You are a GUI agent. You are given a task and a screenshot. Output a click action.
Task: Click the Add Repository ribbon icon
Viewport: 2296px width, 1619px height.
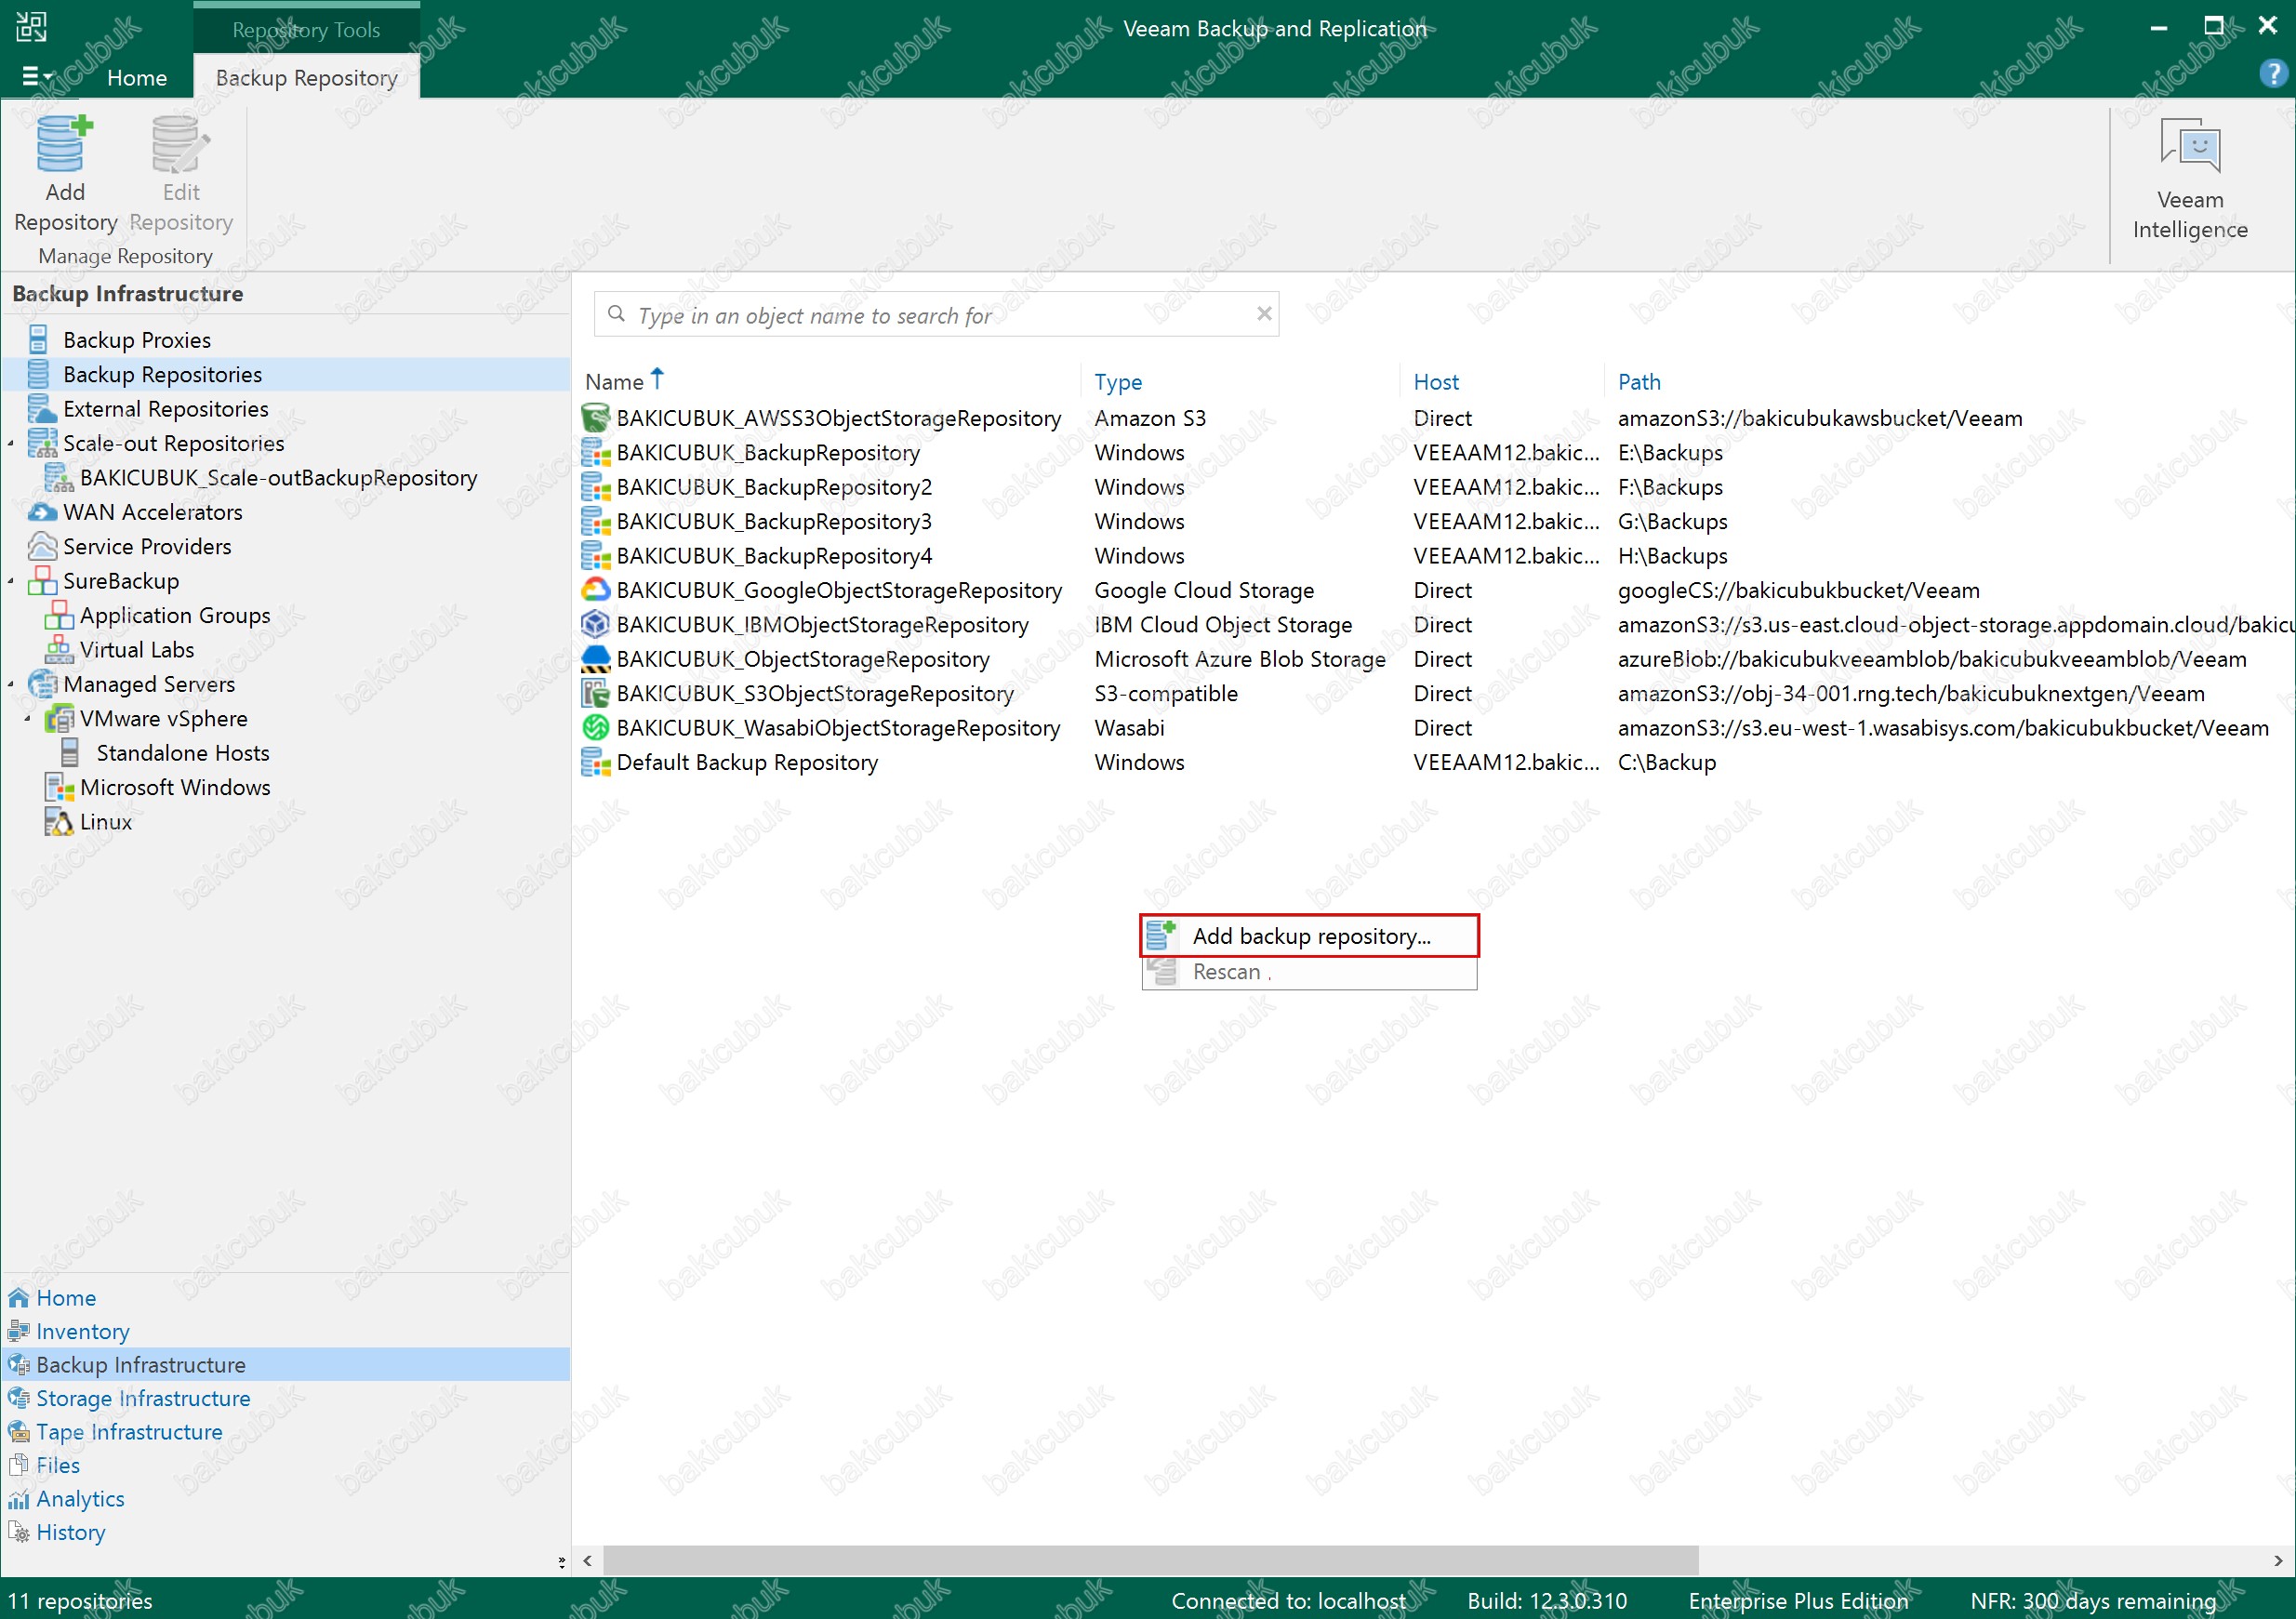[x=65, y=144]
